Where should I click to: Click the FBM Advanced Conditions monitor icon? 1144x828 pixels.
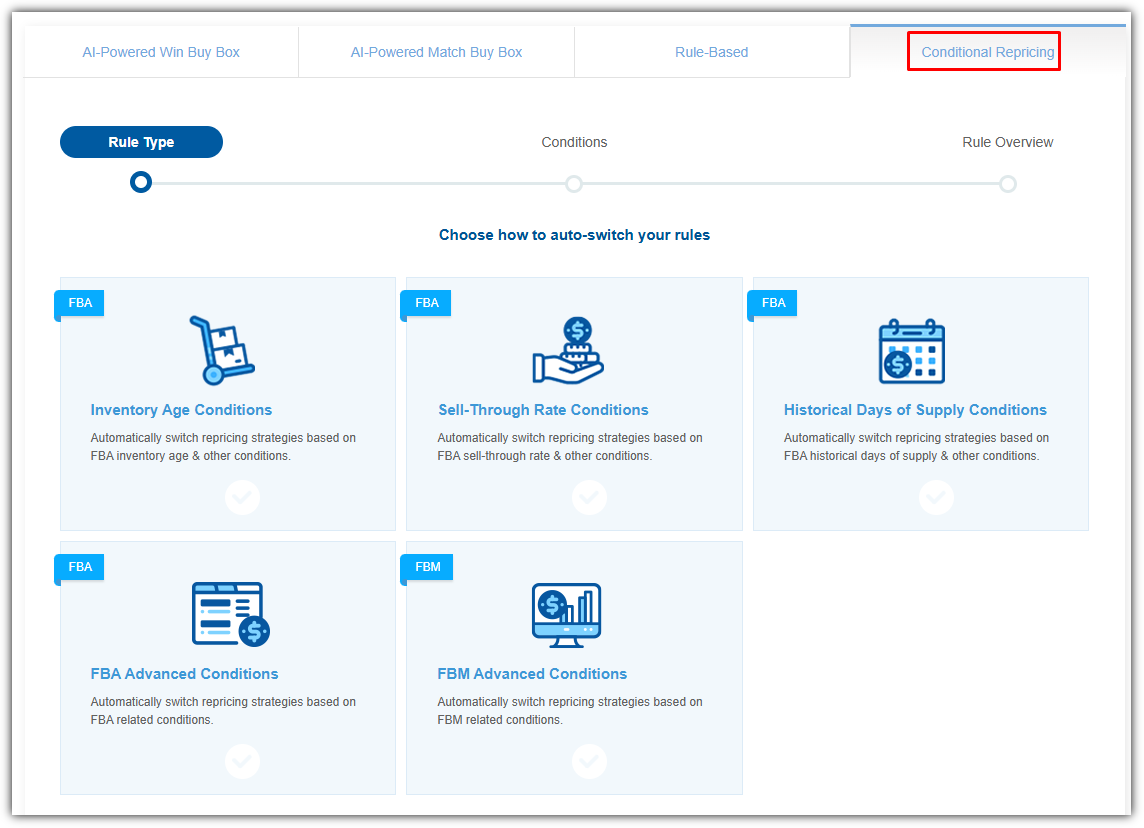click(x=567, y=615)
